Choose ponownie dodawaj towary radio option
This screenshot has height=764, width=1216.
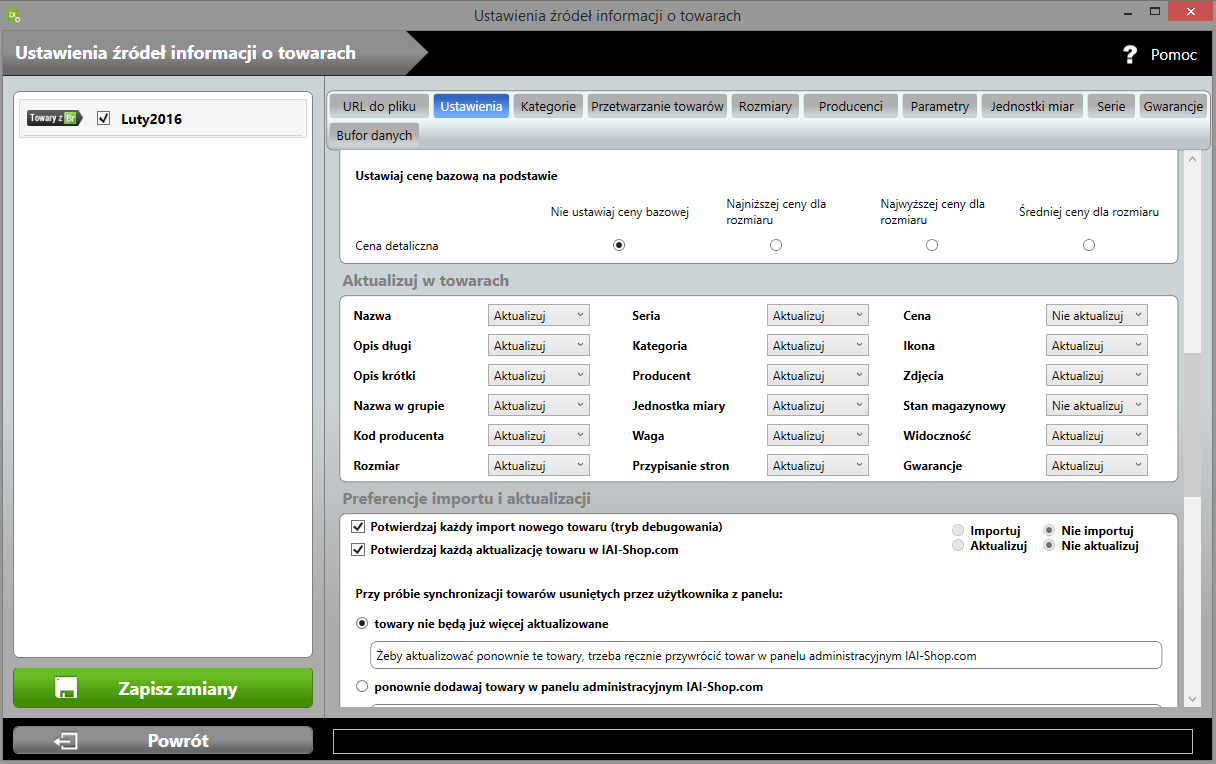(x=362, y=686)
